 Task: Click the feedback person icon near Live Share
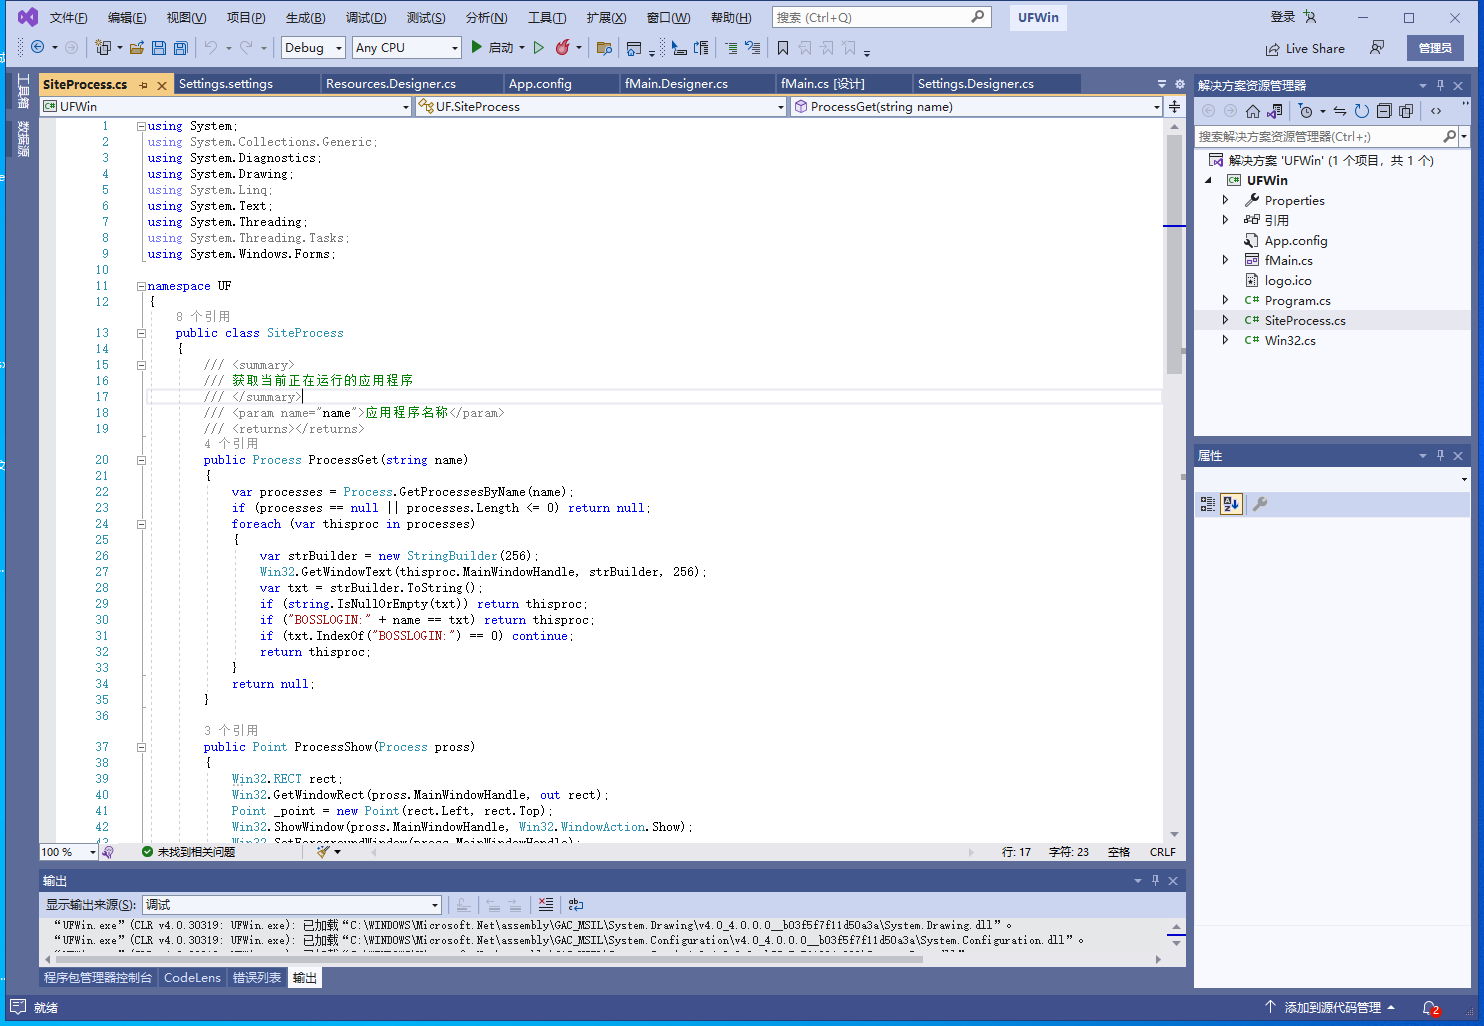[1378, 48]
